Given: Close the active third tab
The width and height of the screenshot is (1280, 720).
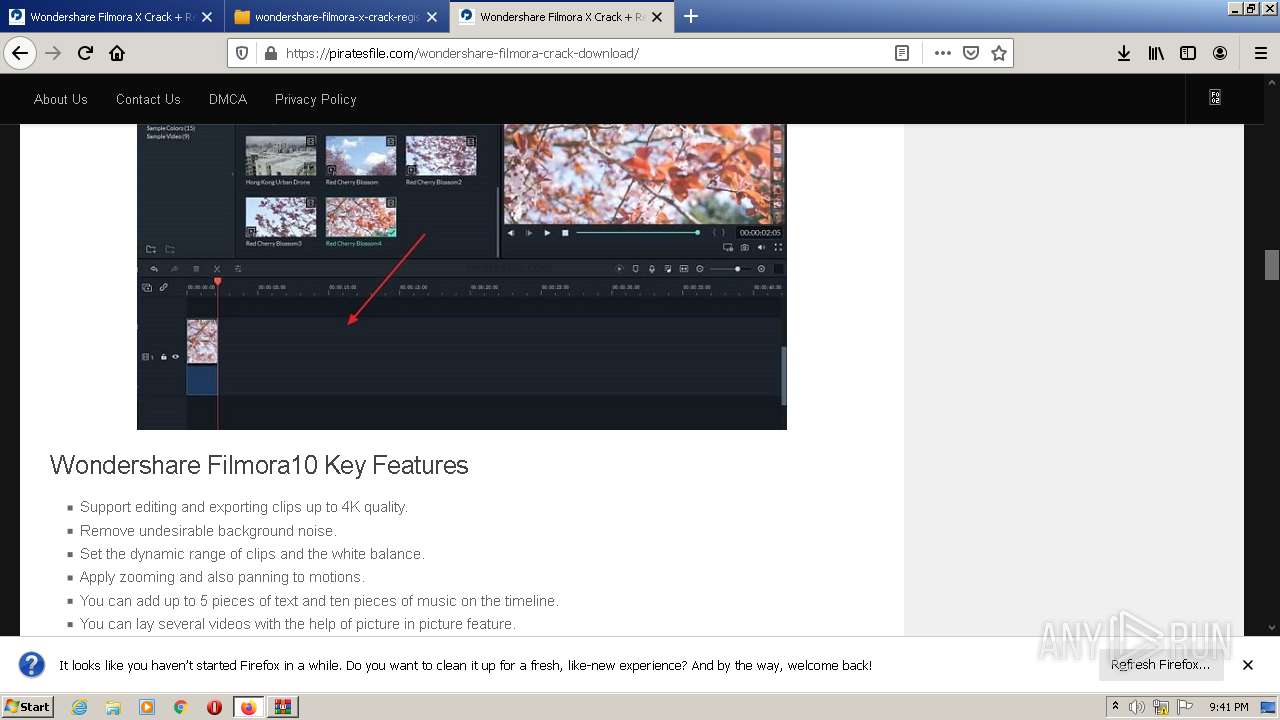Looking at the screenshot, I should click(656, 17).
